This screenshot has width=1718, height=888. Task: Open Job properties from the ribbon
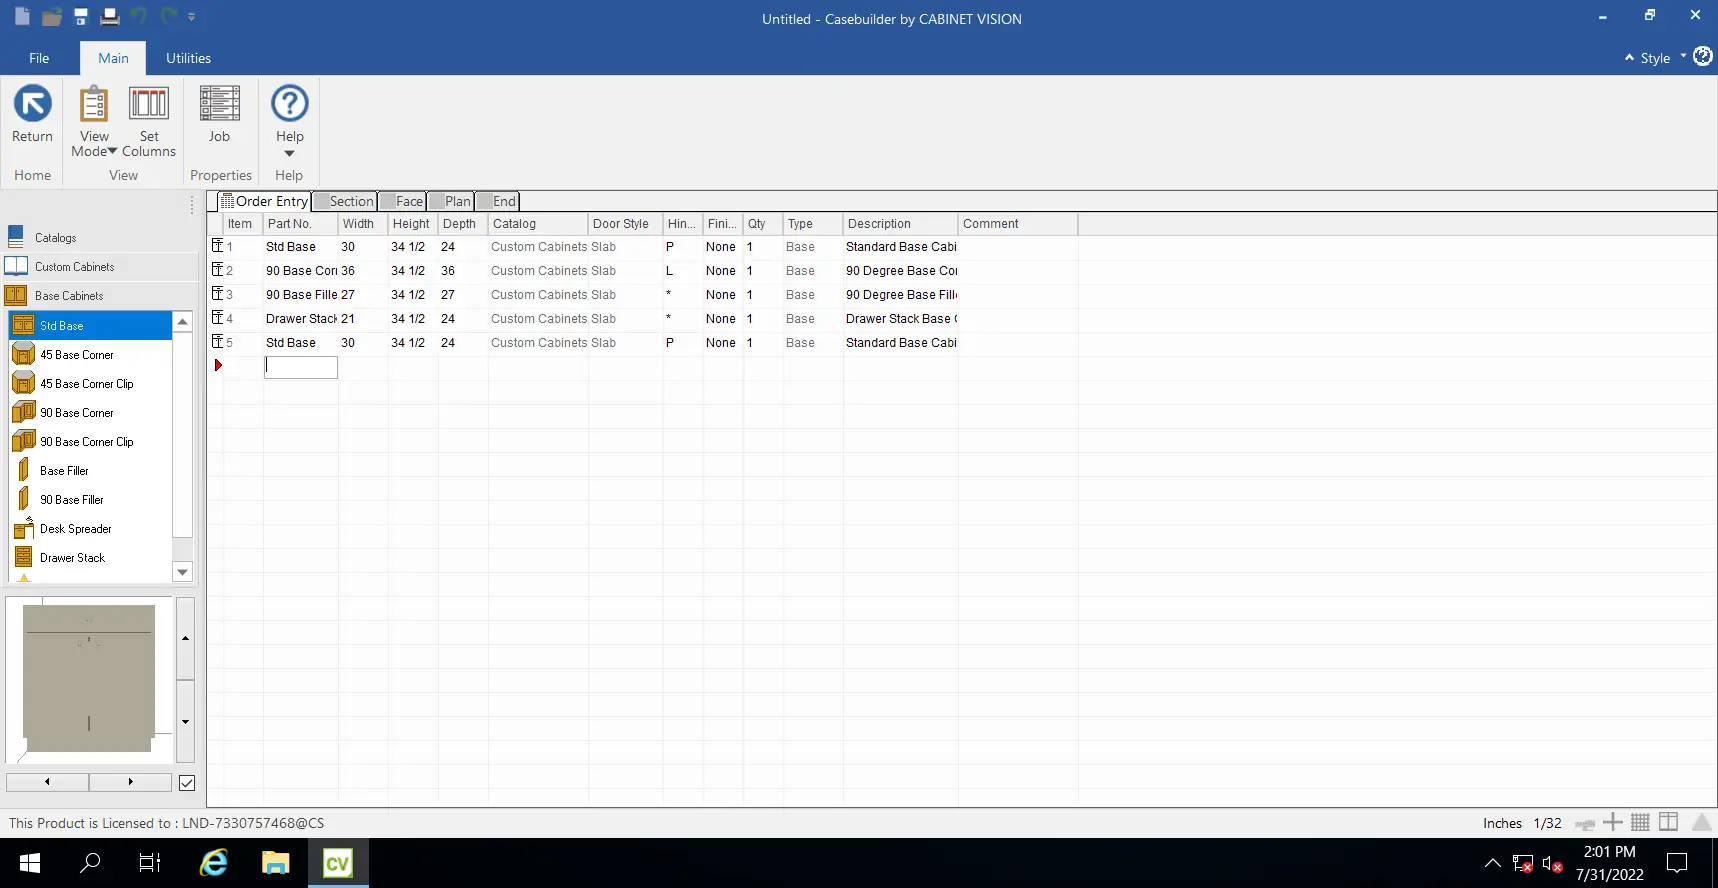(x=219, y=115)
